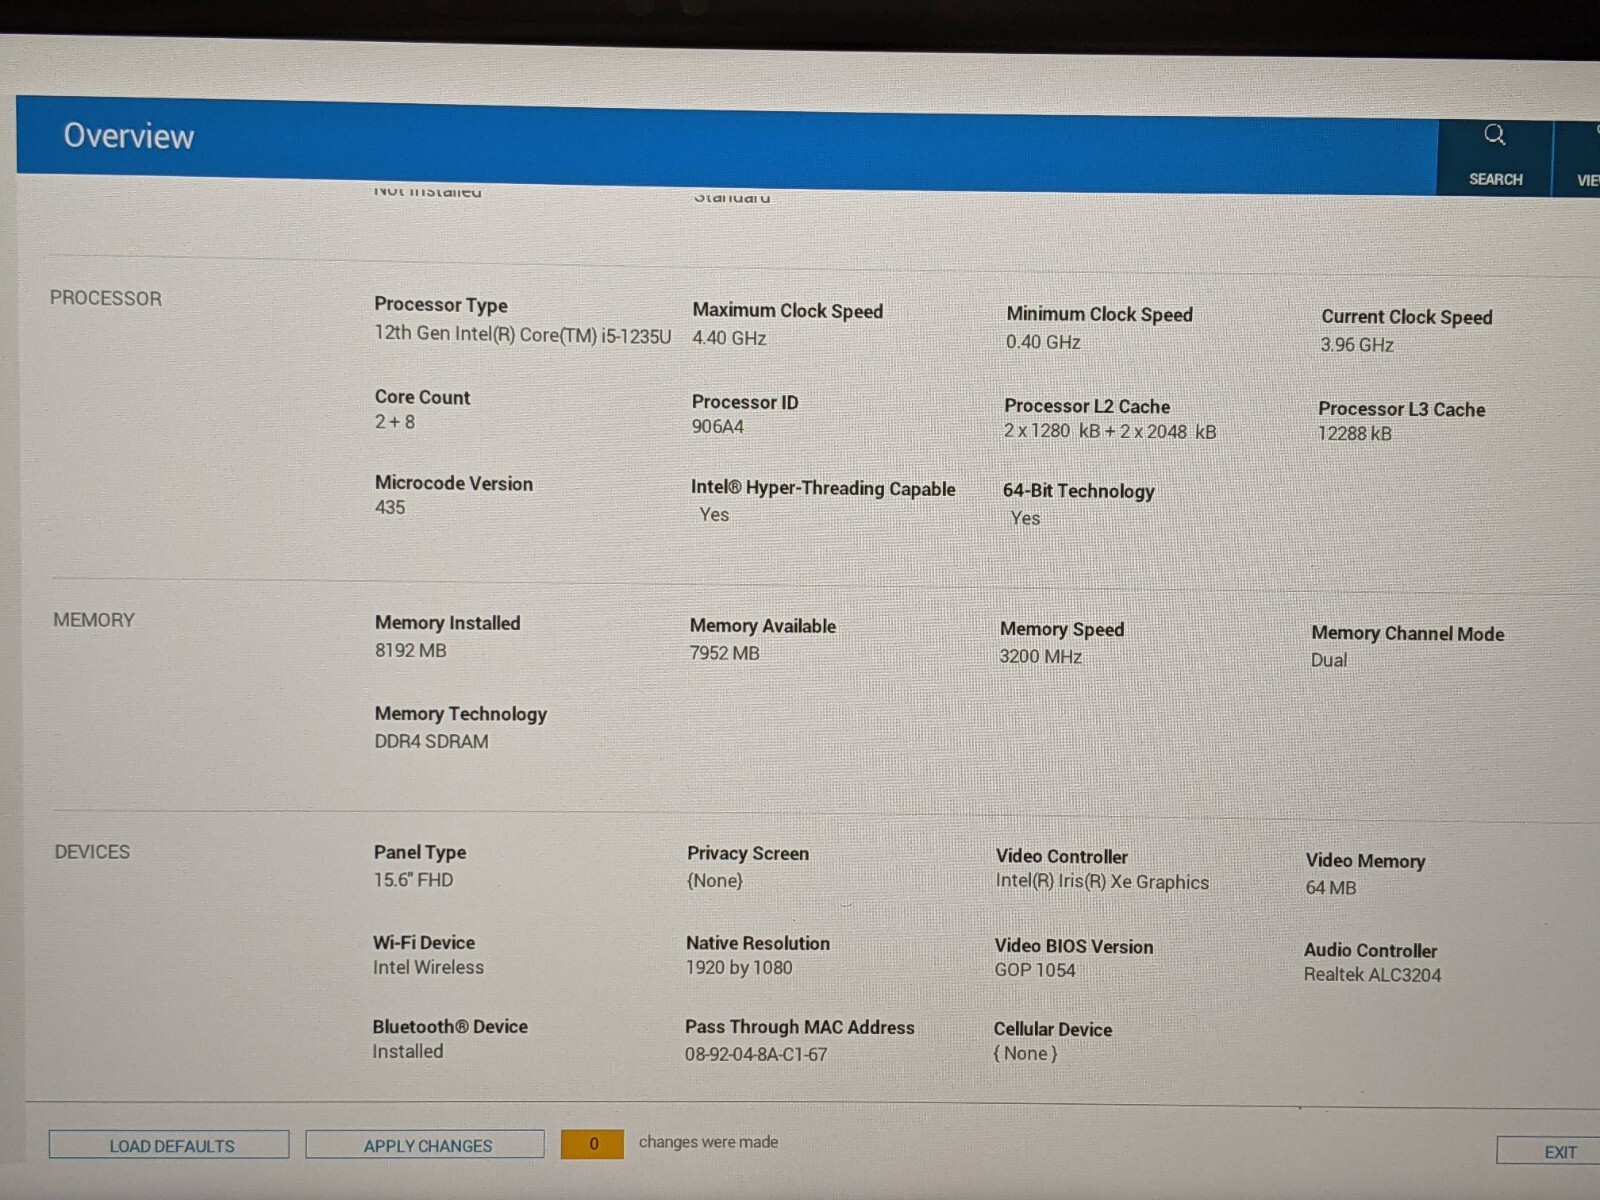1600x1200 pixels.
Task: Select the Overview page title
Action: pos(129,136)
